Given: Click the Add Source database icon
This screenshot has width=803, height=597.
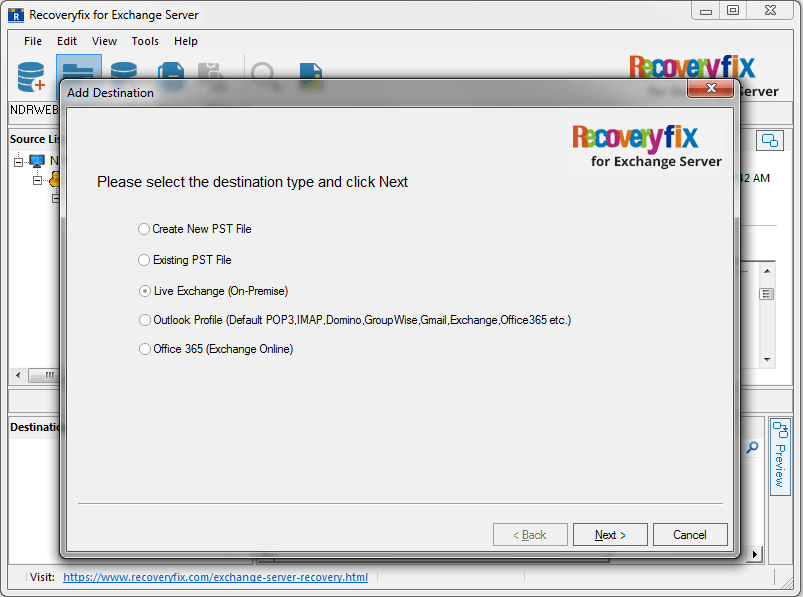Looking at the screenshot, I should pyautogui.click(x=31, y=77).
